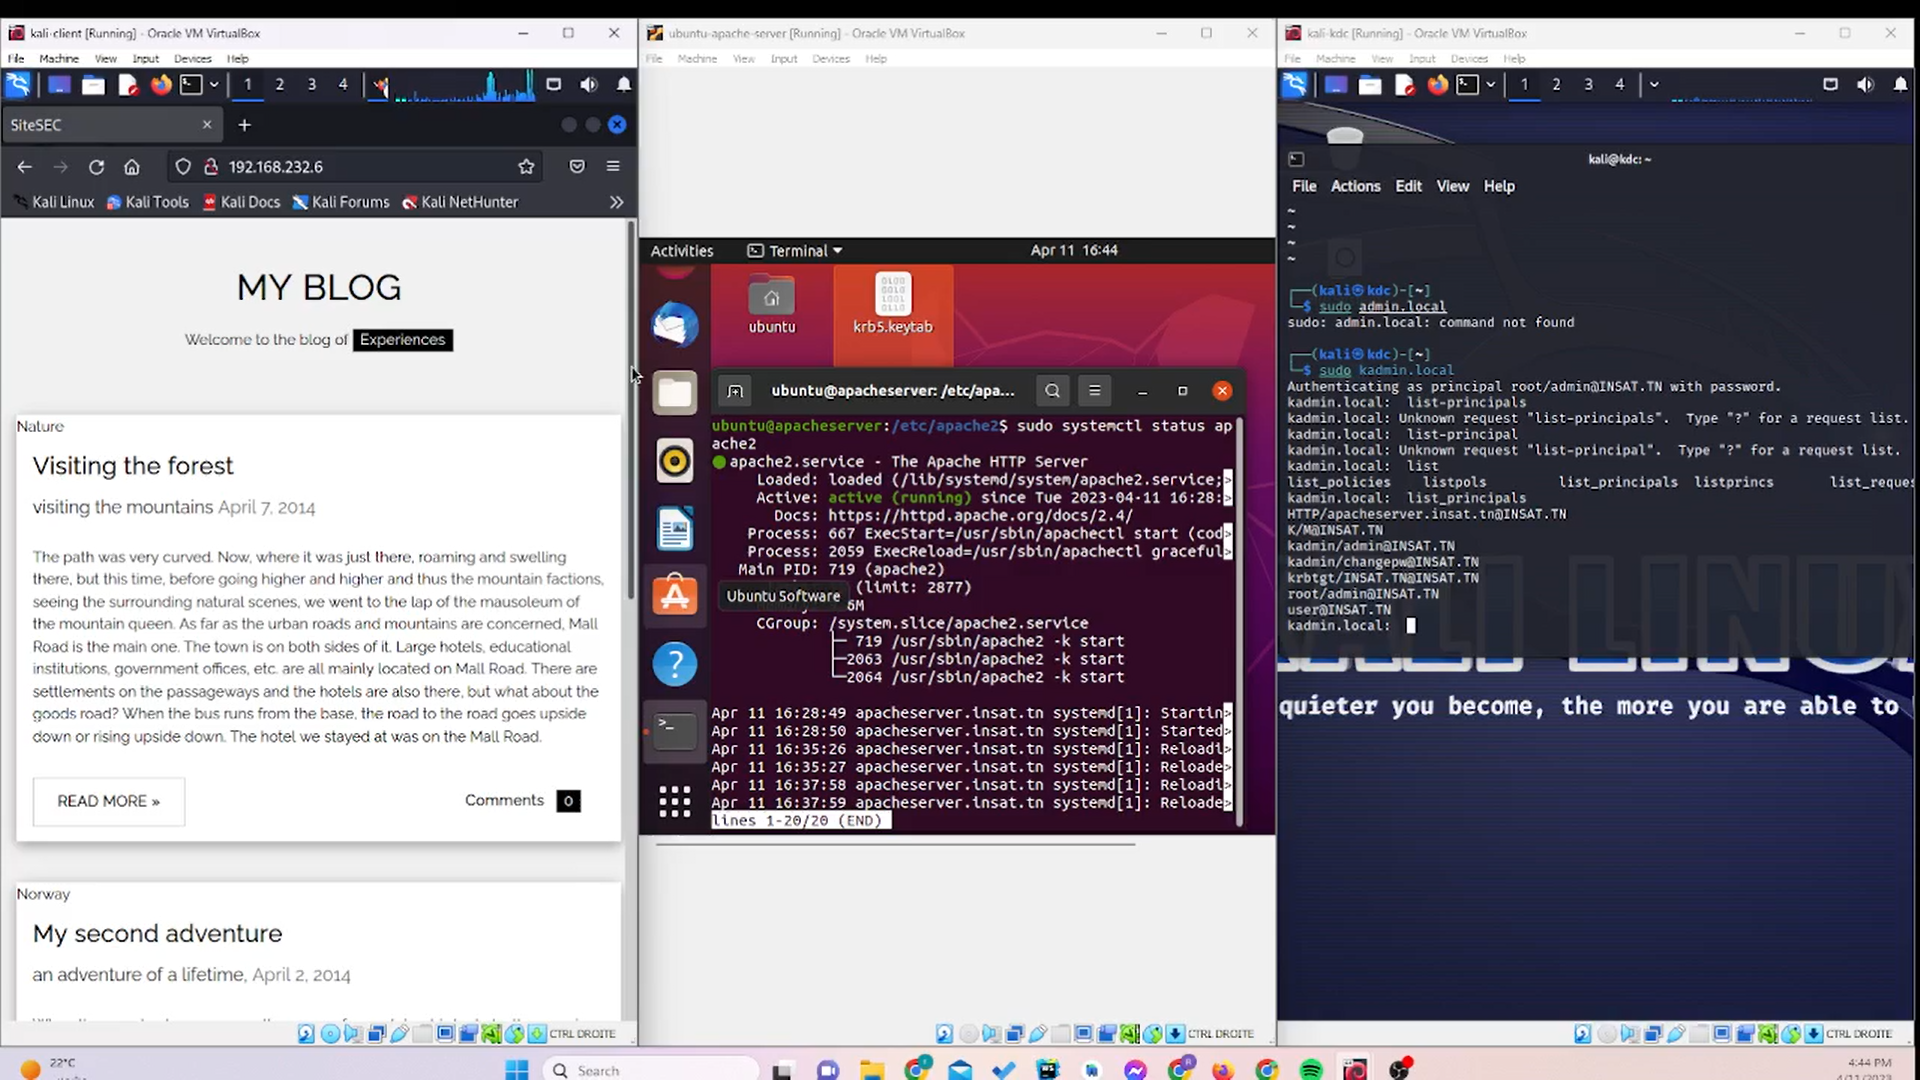Viewport: 1920px width, 1080px height.
Task: Close the SiteSEC tab
Action: pyautogui.click(x=207, y=125)
